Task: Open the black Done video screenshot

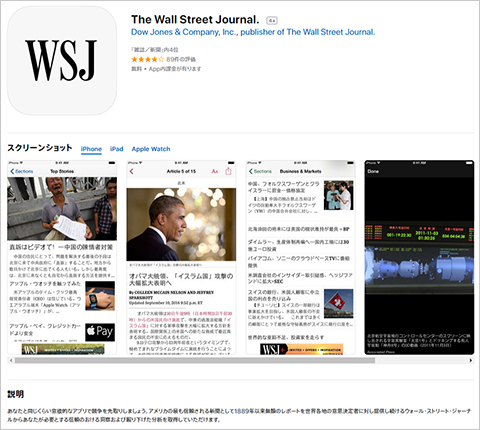Action: pyautogui.click(x=419, y=257)
